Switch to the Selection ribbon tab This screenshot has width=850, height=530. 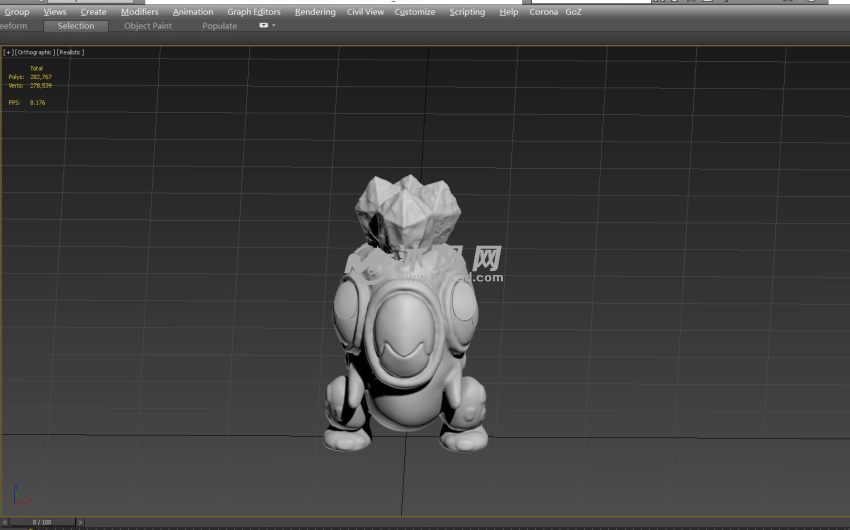(x=76, y=26)
